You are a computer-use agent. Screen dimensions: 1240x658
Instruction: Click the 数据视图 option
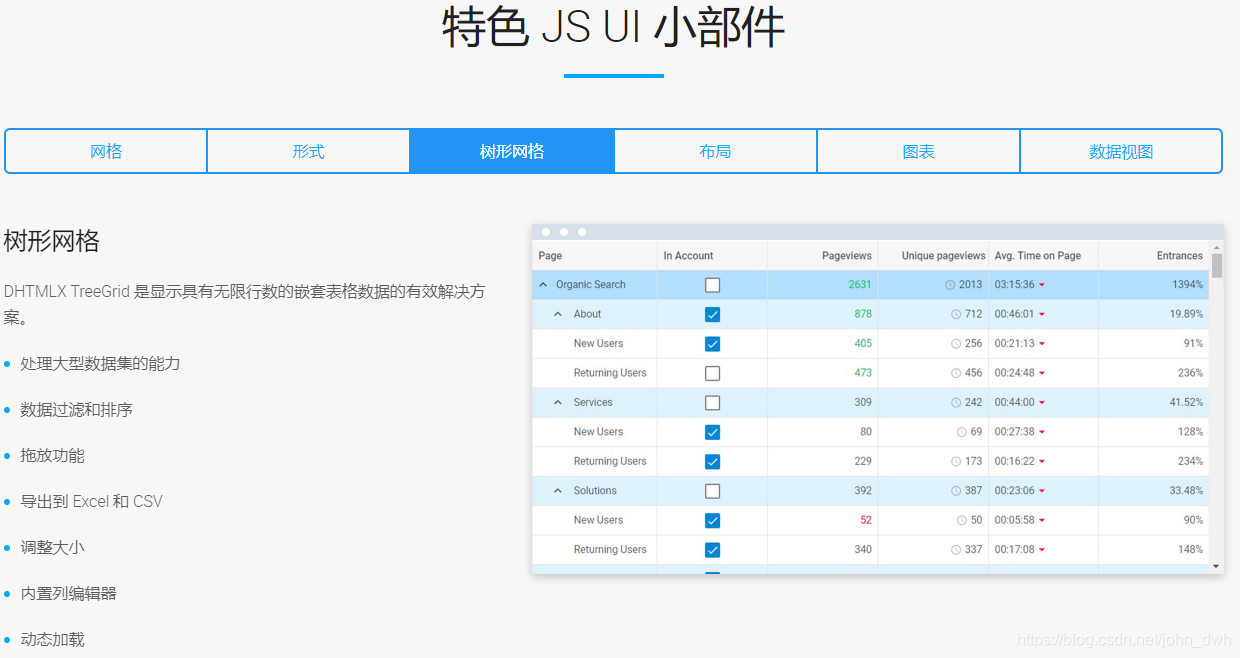click(x=1121, y=150)
